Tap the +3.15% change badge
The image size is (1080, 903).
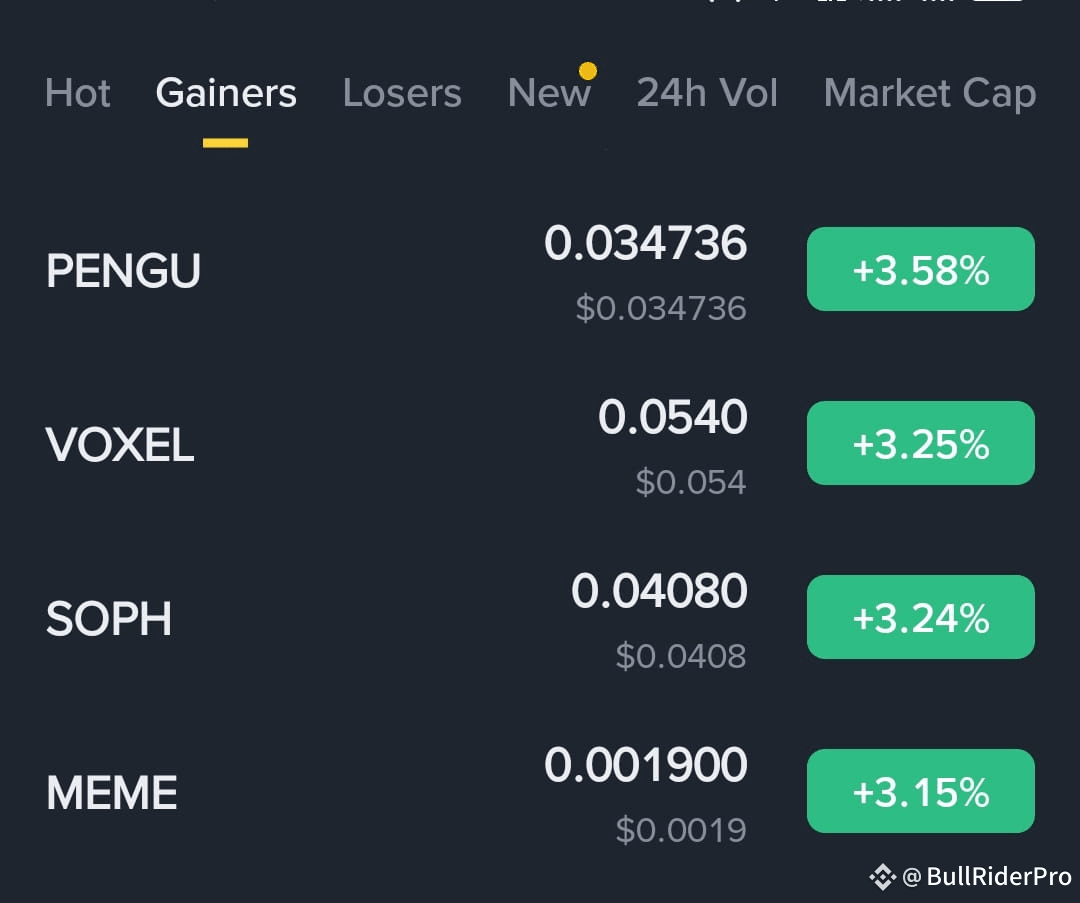pos(921,791)
